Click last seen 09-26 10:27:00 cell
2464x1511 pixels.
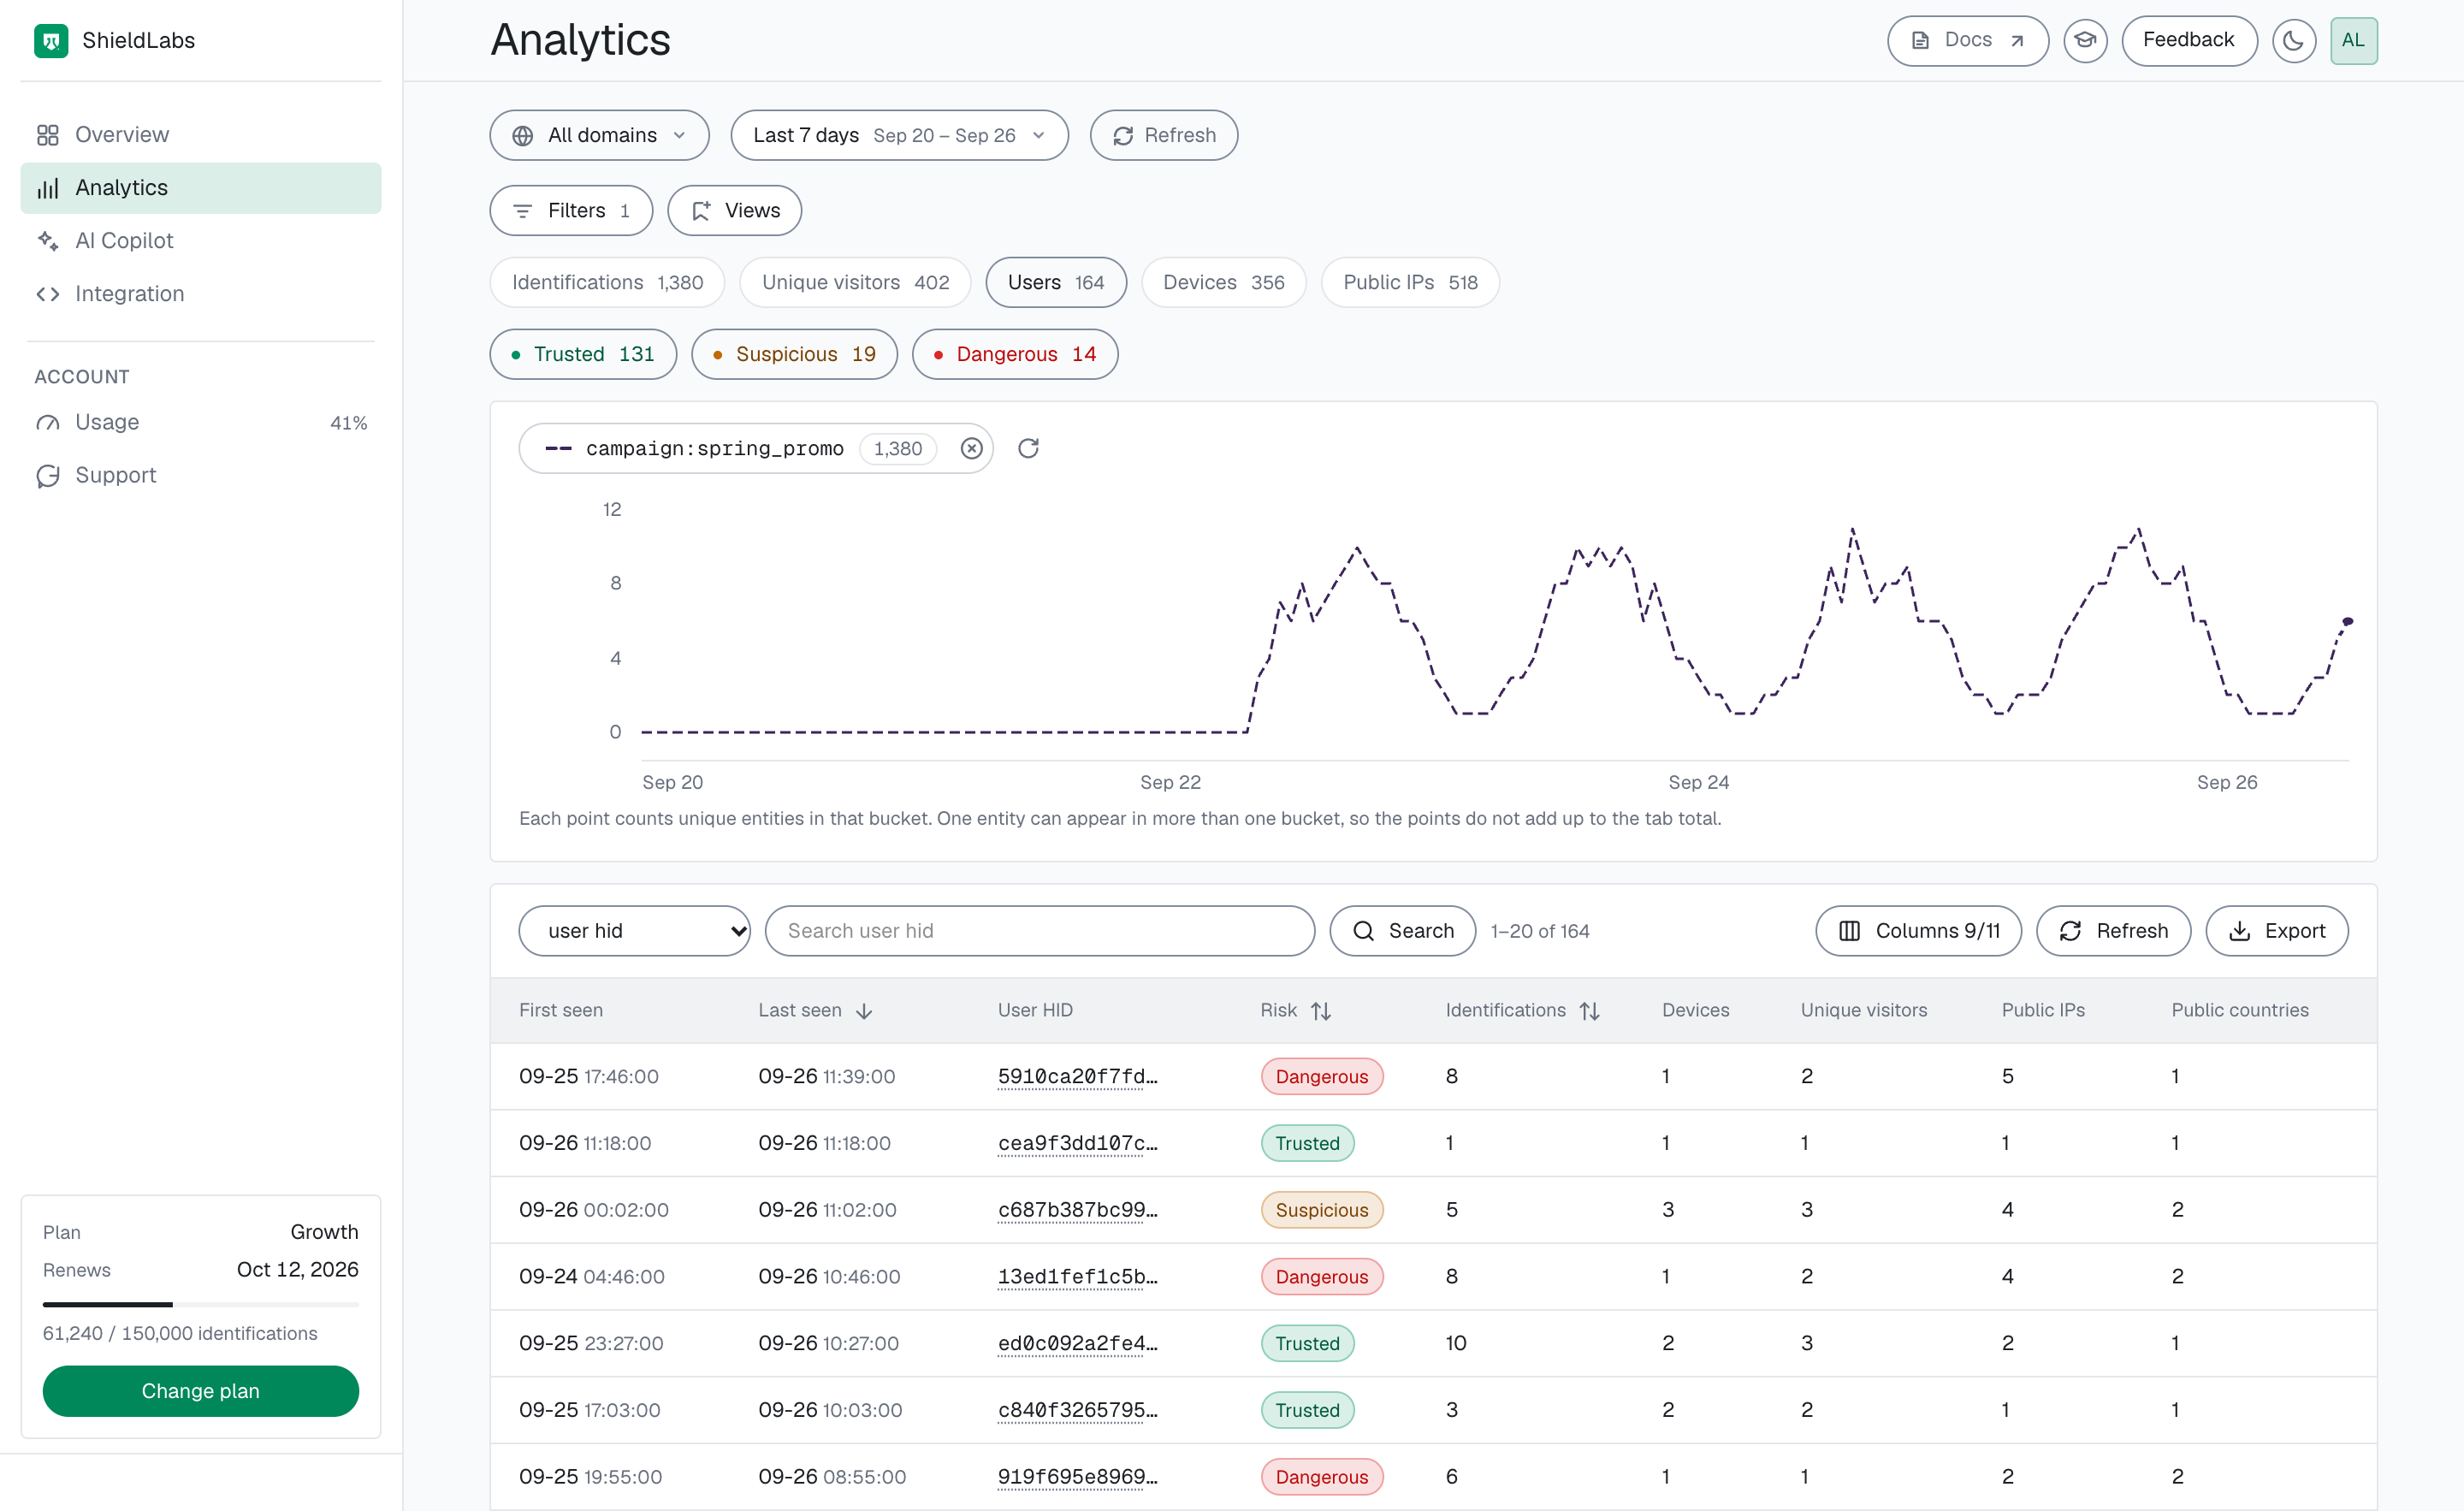coord(828,1343)
